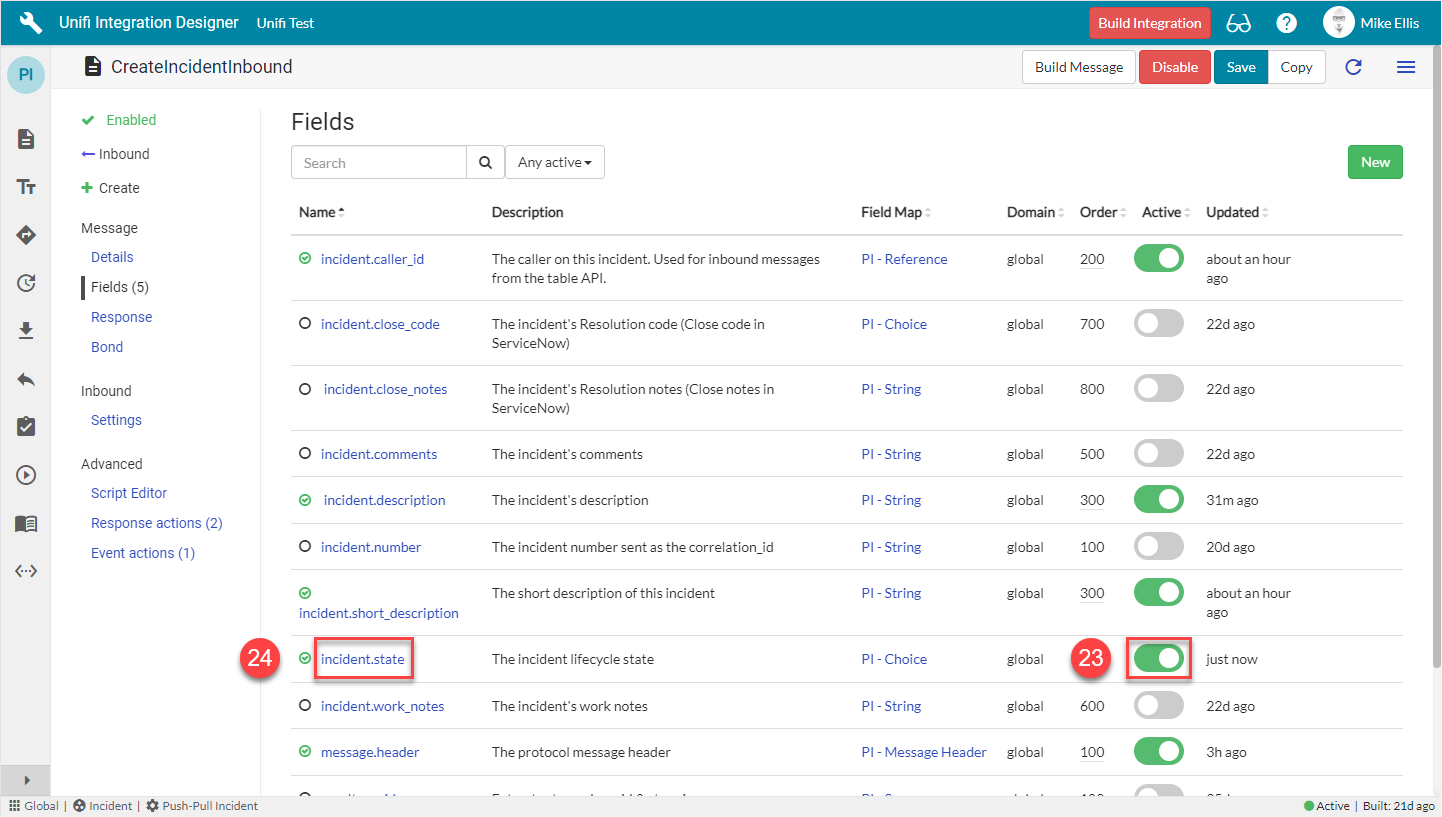The width and height of the screenshot is (1442, 817).
Task: Open the incident.state field link
Action: 363,659
